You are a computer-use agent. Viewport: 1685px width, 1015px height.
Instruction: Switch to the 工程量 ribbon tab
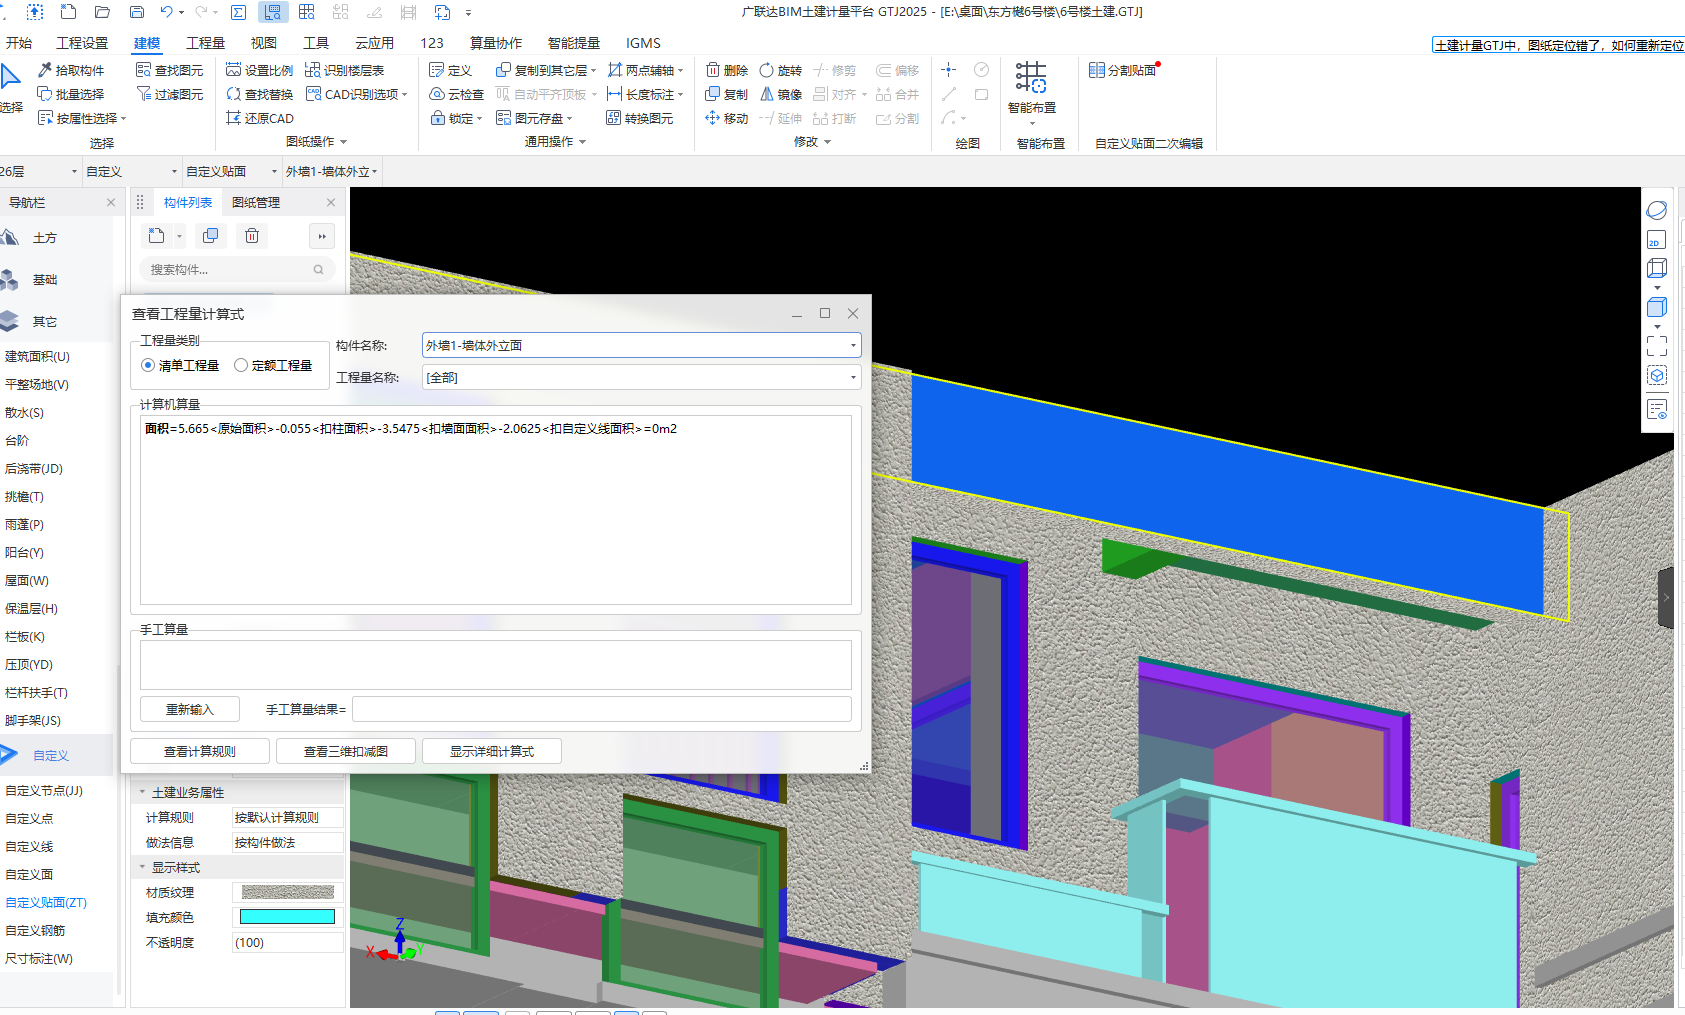206,43
